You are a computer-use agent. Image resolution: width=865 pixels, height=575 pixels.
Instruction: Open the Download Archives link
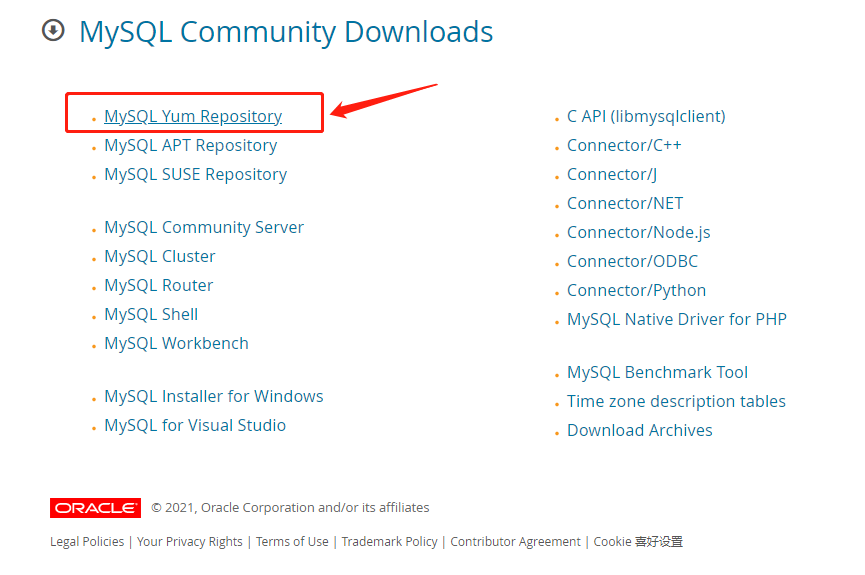(x=640, y=430)
